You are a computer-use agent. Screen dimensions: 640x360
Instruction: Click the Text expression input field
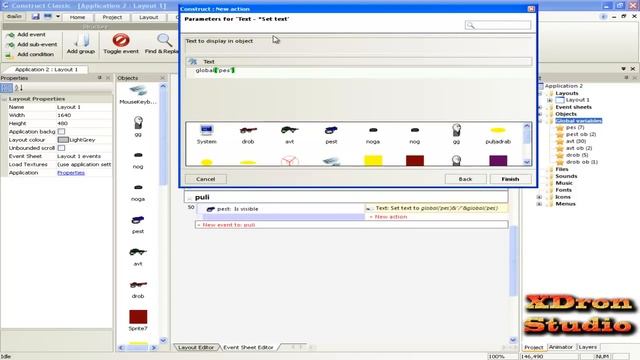[359, 71]
